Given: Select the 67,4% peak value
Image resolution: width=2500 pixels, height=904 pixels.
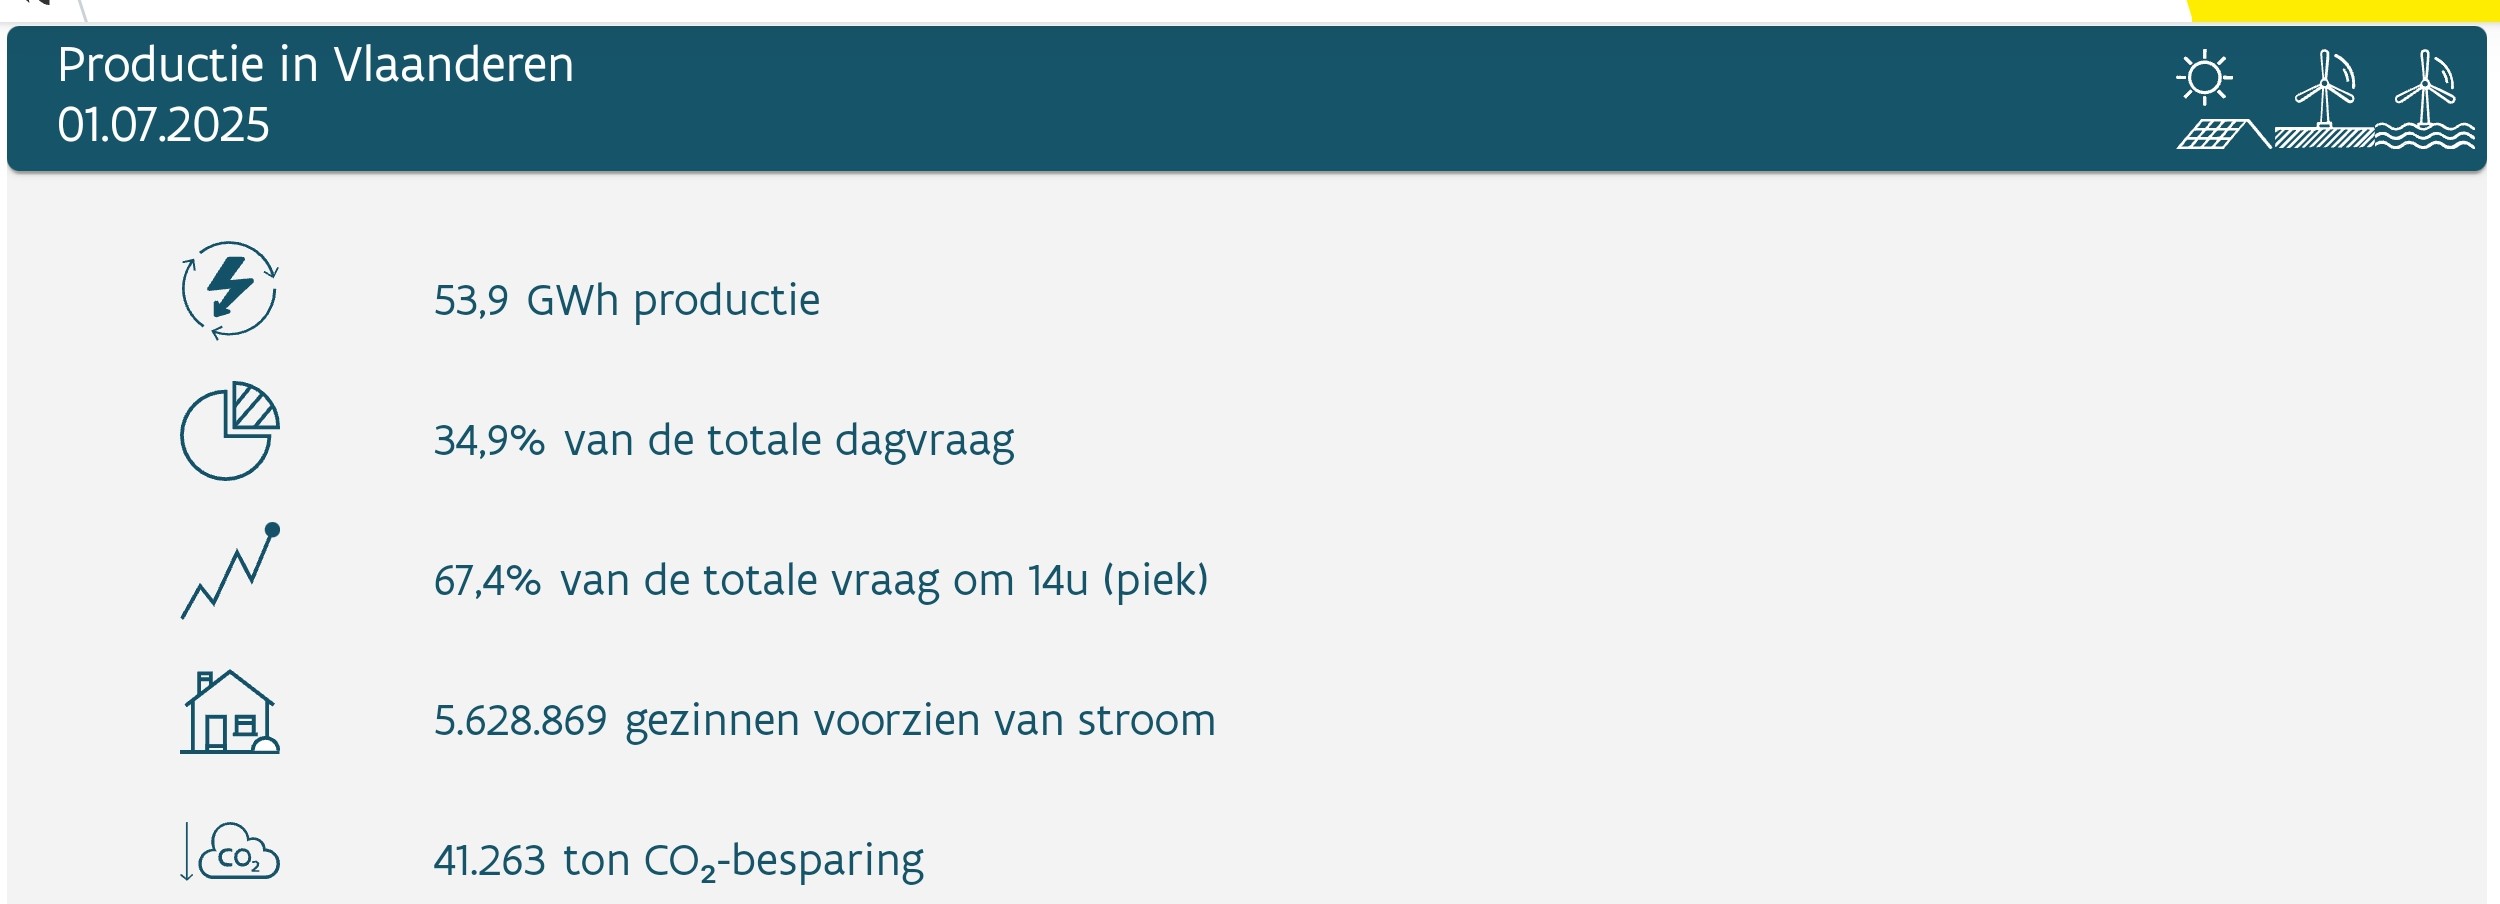Looking at the screenshot, I should (x=487, y=580).
